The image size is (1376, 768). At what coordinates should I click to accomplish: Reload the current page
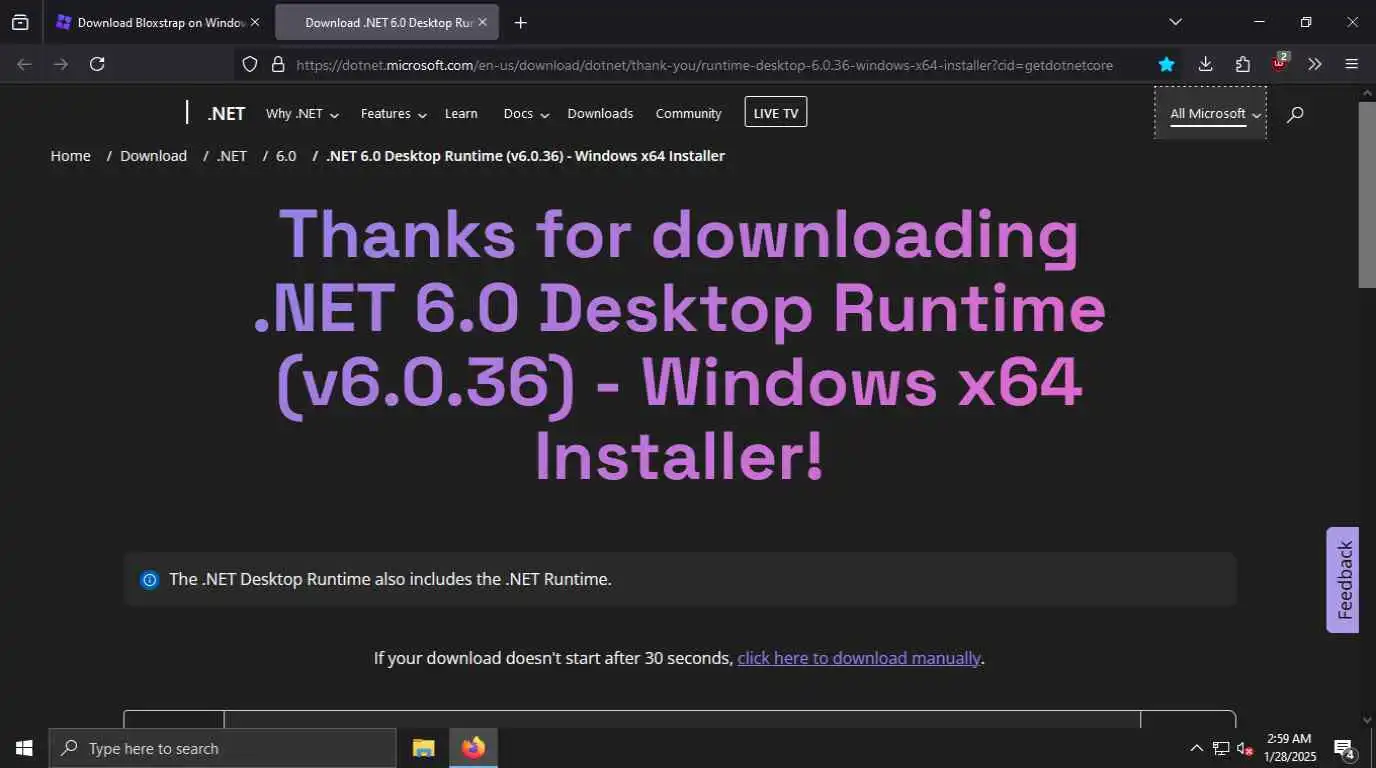coord(97,64)
